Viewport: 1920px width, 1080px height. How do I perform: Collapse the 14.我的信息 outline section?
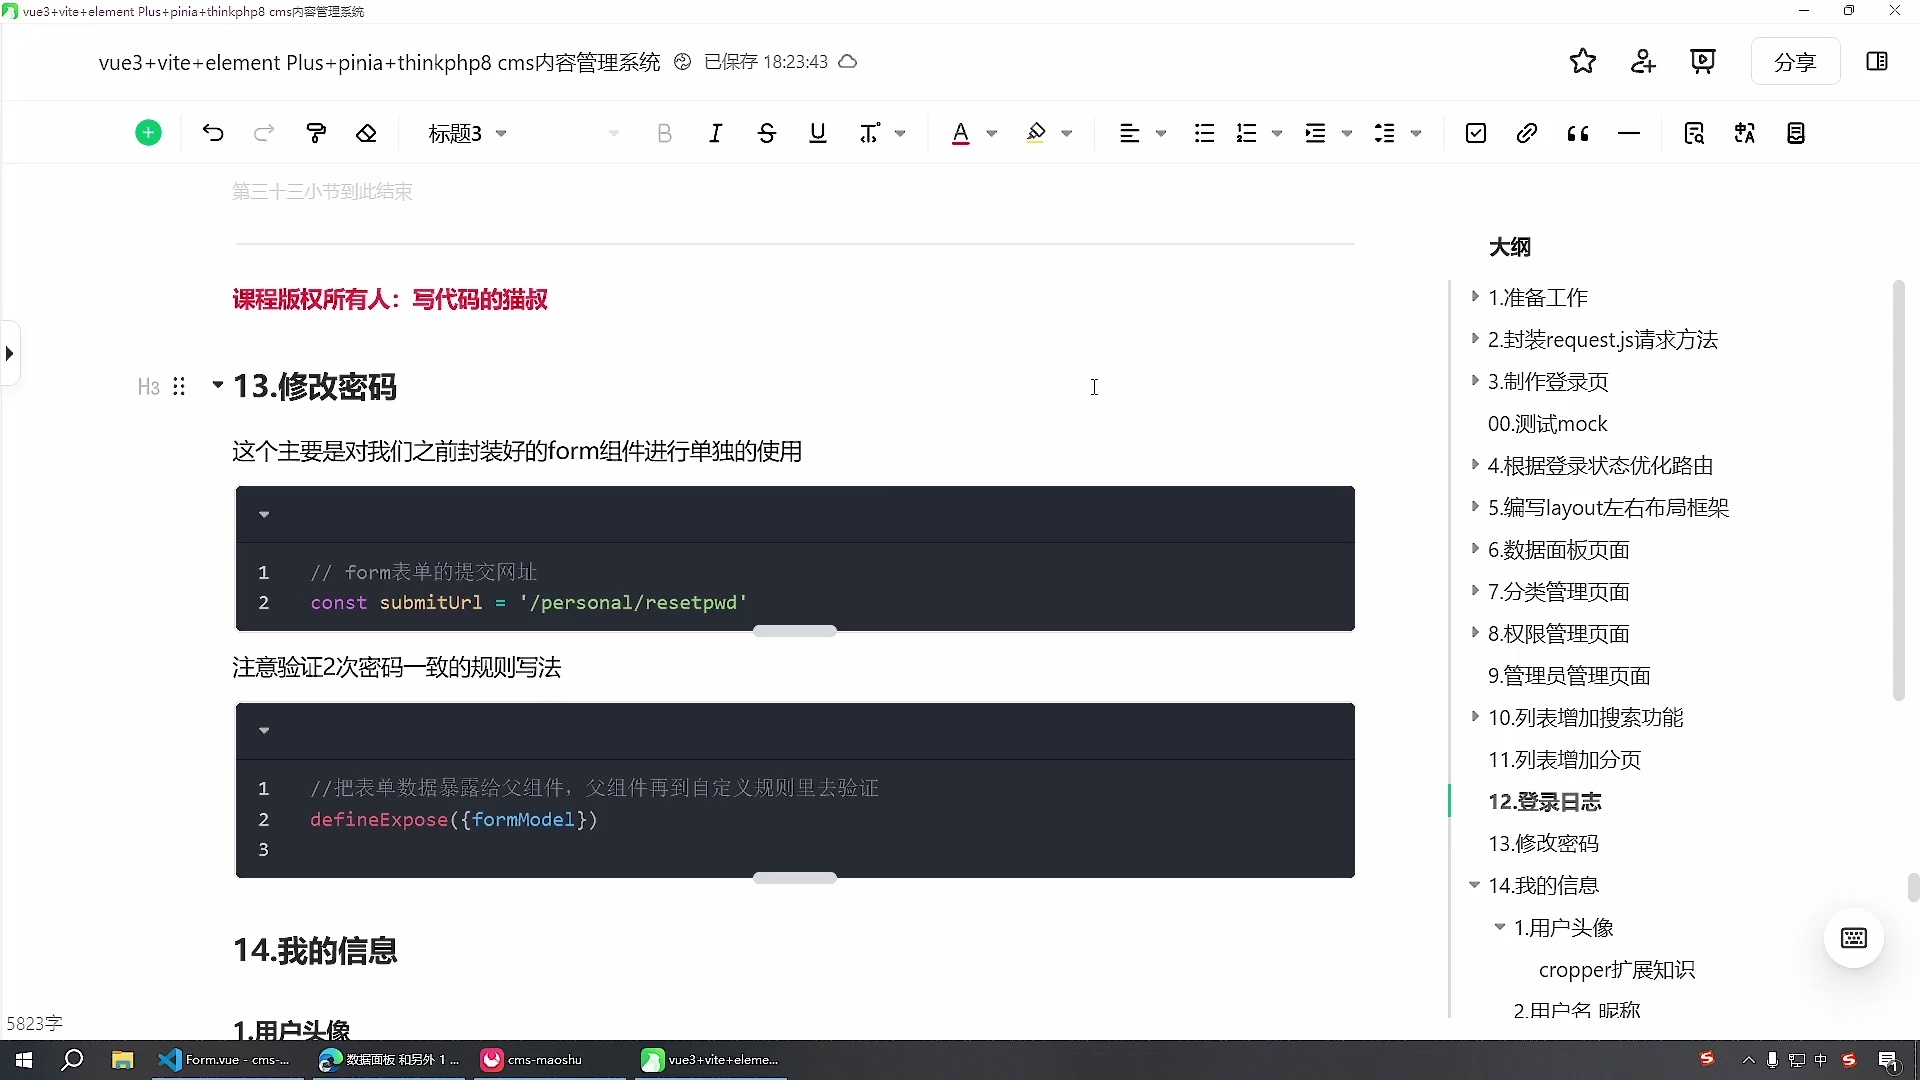click(x=1476, y=885)
